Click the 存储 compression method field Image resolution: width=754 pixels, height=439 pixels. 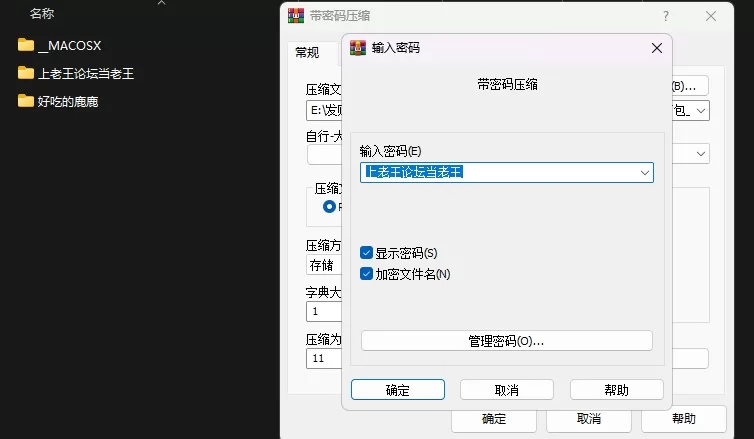[324, 265]
